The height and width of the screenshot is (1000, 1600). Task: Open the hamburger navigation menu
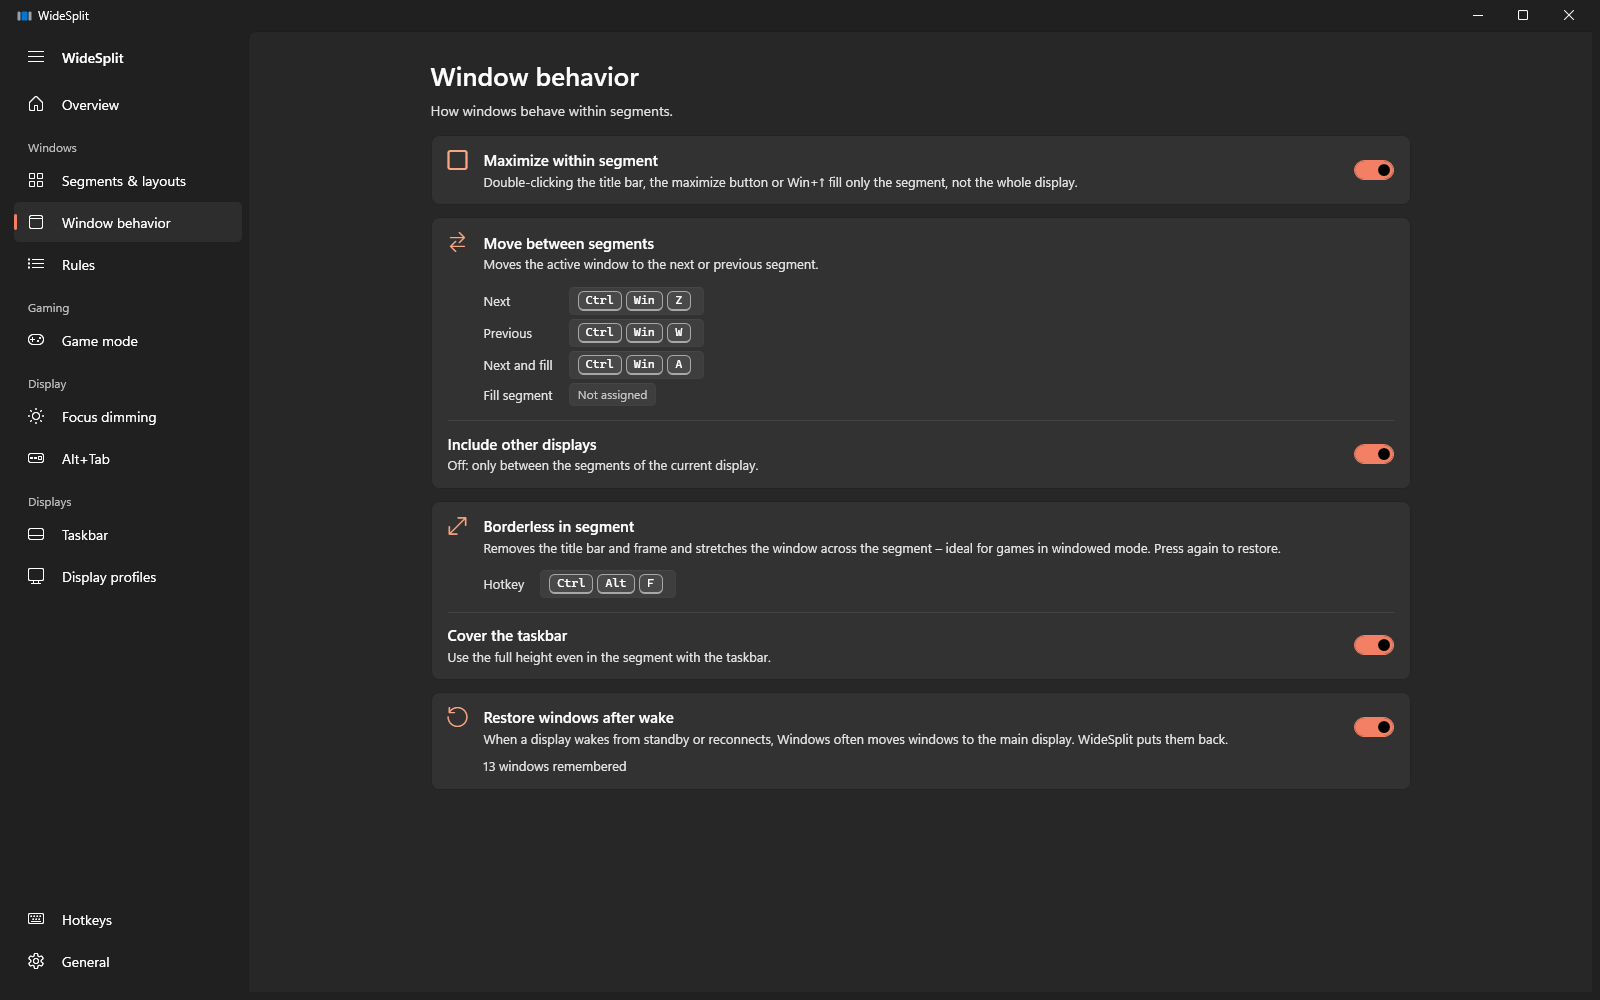[36, 57]
